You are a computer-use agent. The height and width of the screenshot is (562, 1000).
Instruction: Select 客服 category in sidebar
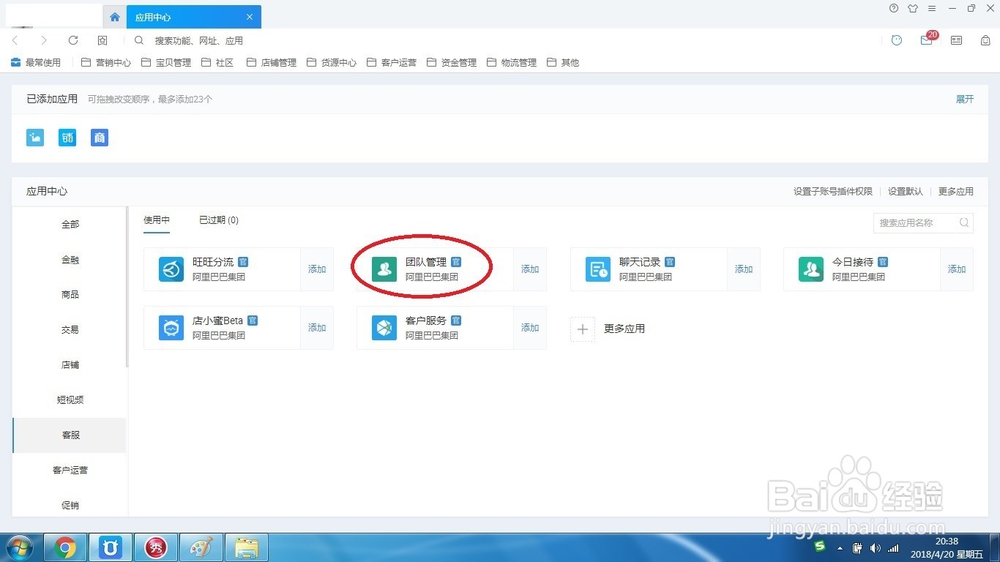point(70,435)
